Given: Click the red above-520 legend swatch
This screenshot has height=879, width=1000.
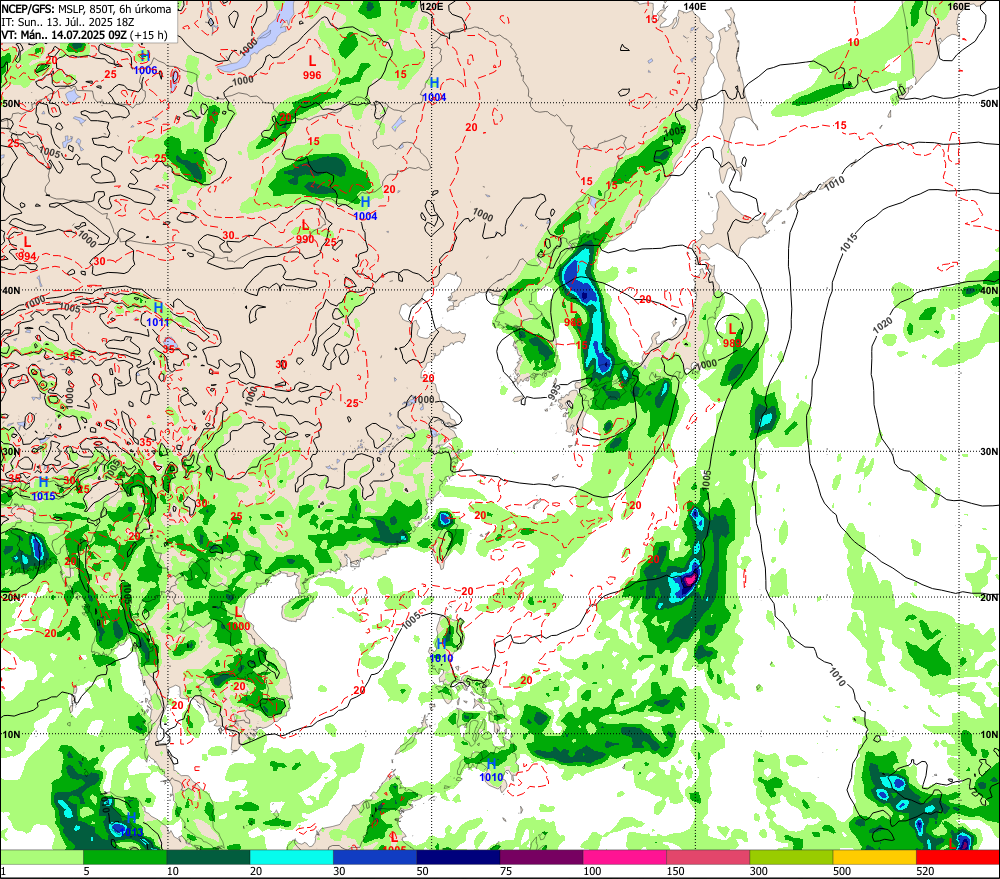Looking at the screenshot, I should [957, 857].
